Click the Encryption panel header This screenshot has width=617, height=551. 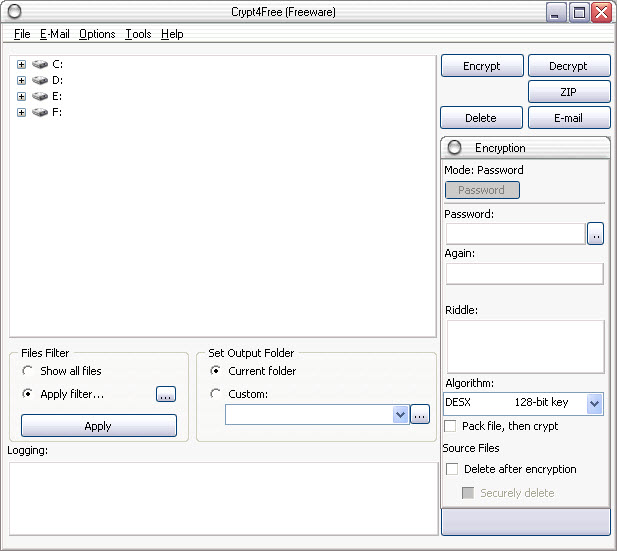[526, 148]
